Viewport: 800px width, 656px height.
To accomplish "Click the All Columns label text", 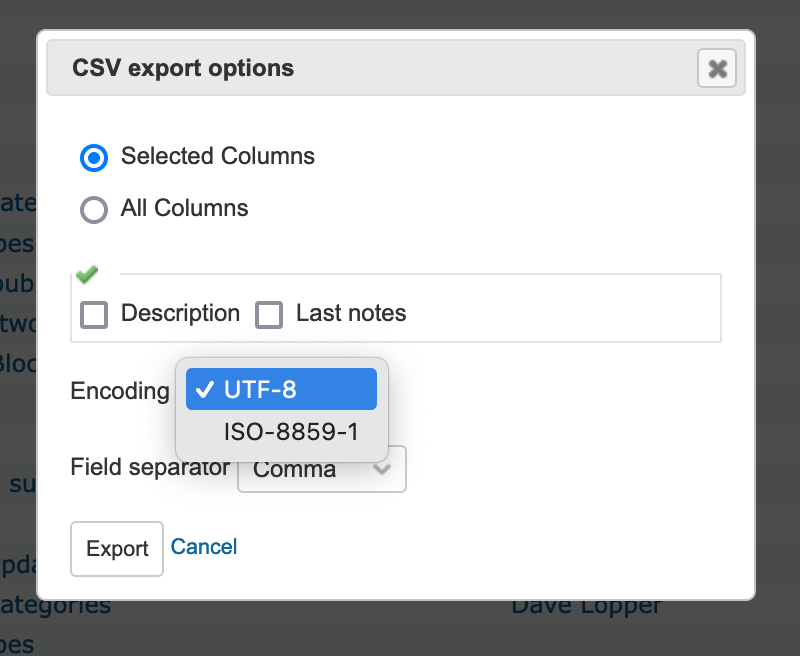I will pos(184,208).
